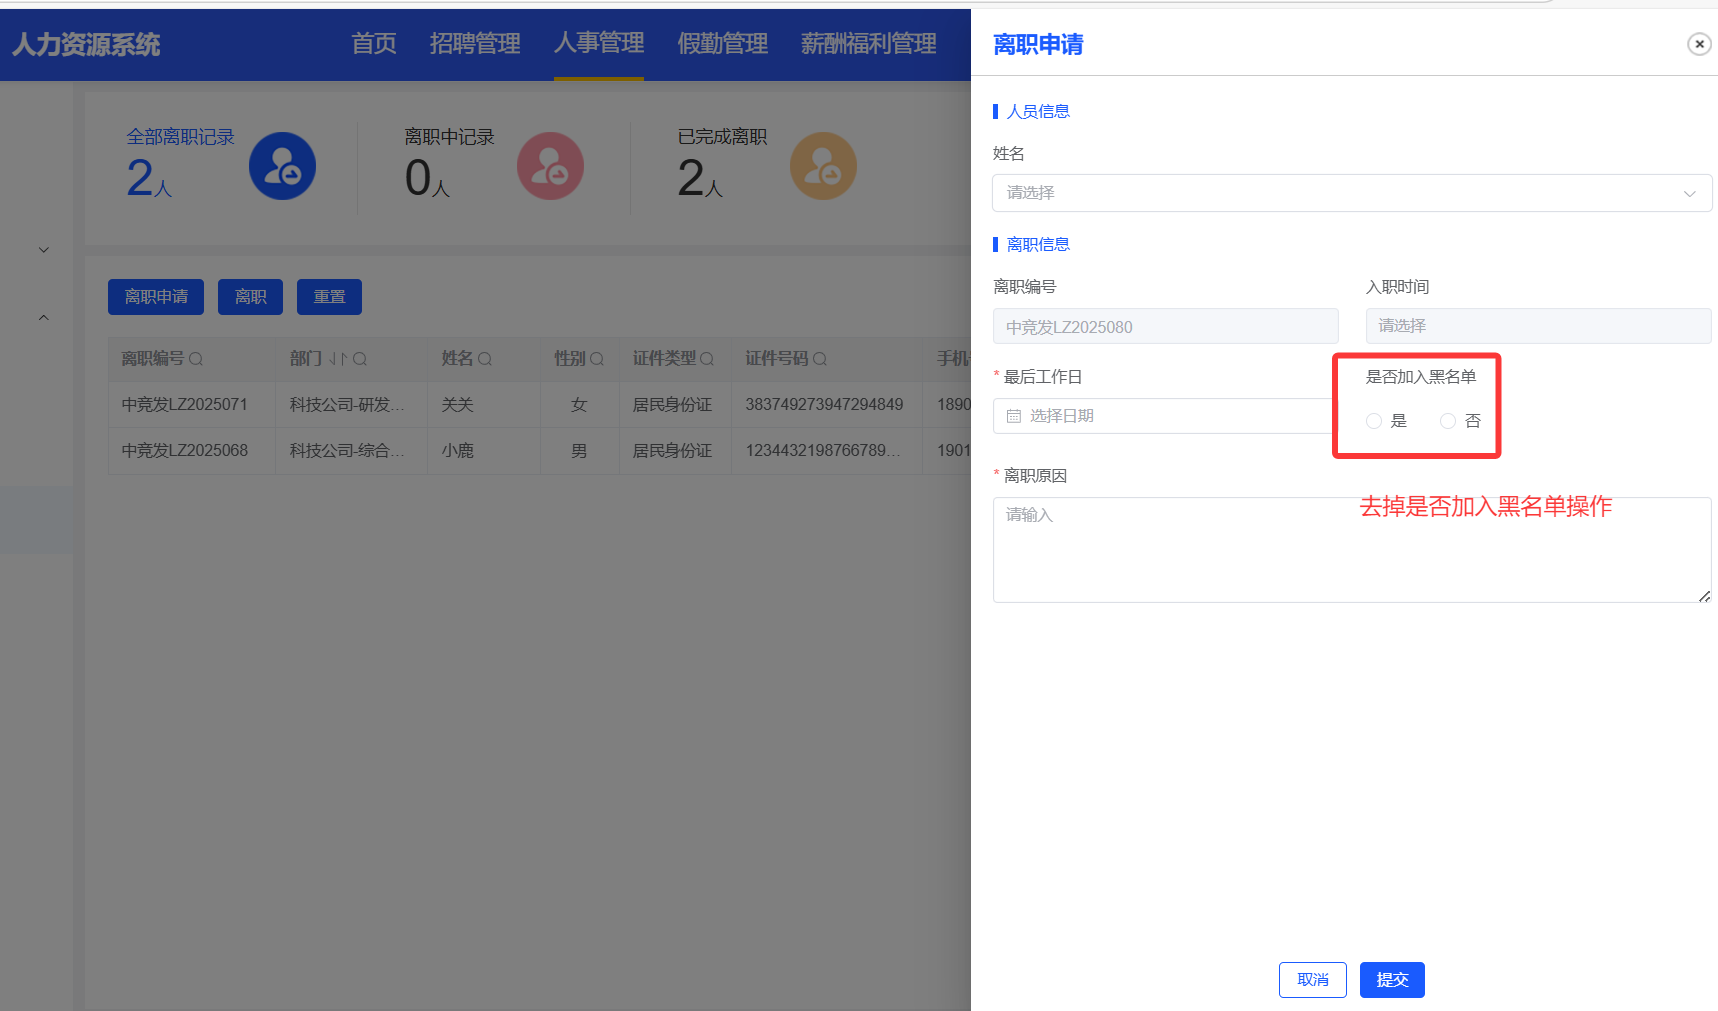This screenshot has width=1718, height=1011.
Task: Click the 科技公司-研发… department cell
Action: point(347,405)
